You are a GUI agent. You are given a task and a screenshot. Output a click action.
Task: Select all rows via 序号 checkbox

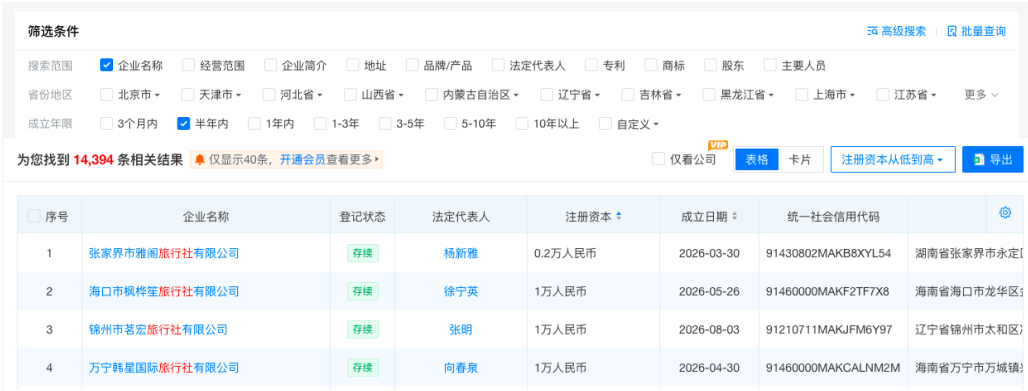[34, 216]
